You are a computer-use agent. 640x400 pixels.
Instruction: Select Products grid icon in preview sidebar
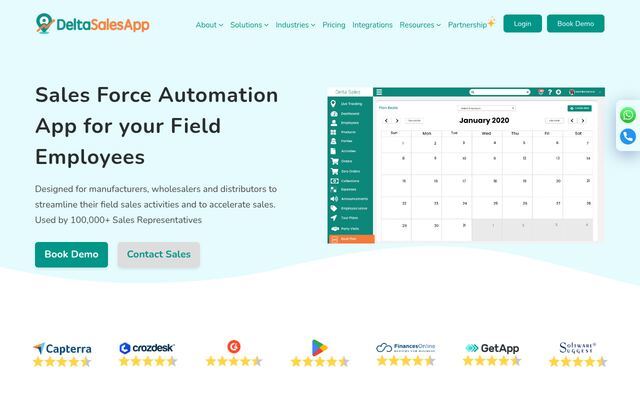pyautogui.click(x=333, y=132)
